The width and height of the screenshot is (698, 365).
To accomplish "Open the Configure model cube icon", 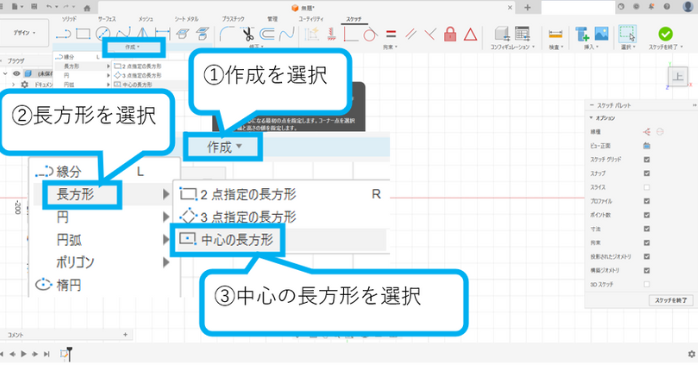I will click(502, 34).
